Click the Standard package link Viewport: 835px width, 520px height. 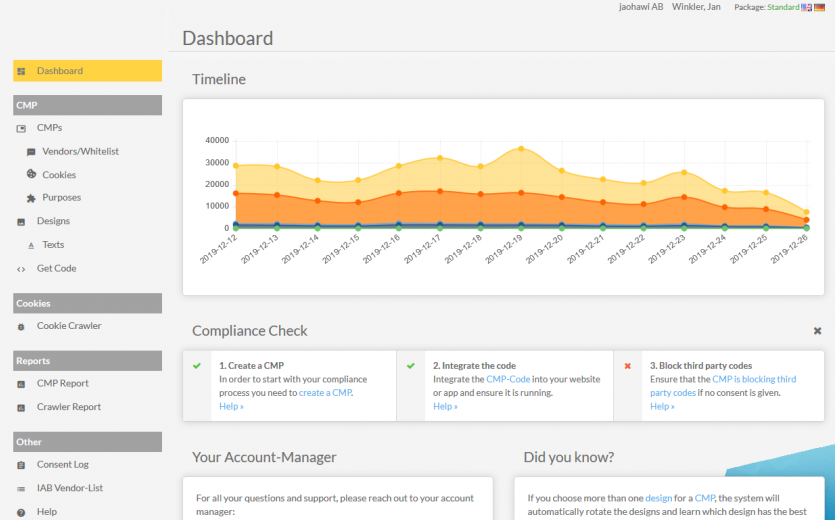click(x=783, y=7)
